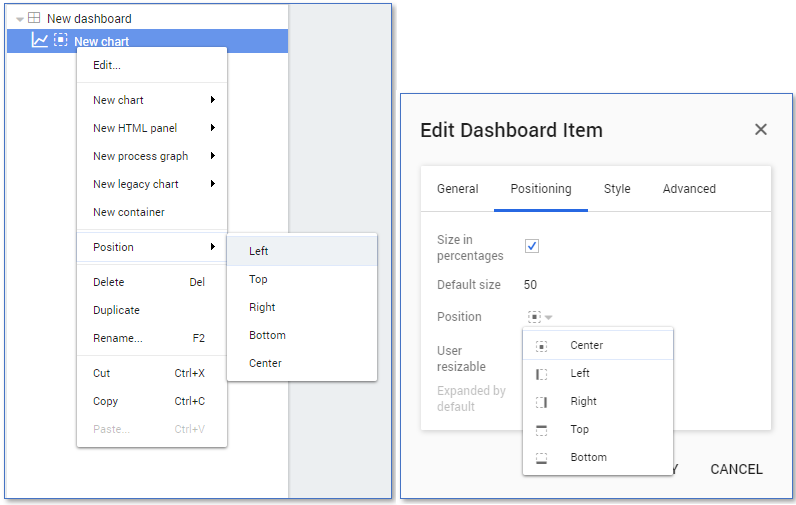Choose the Left position icon in dropdown list

(541, 374)
